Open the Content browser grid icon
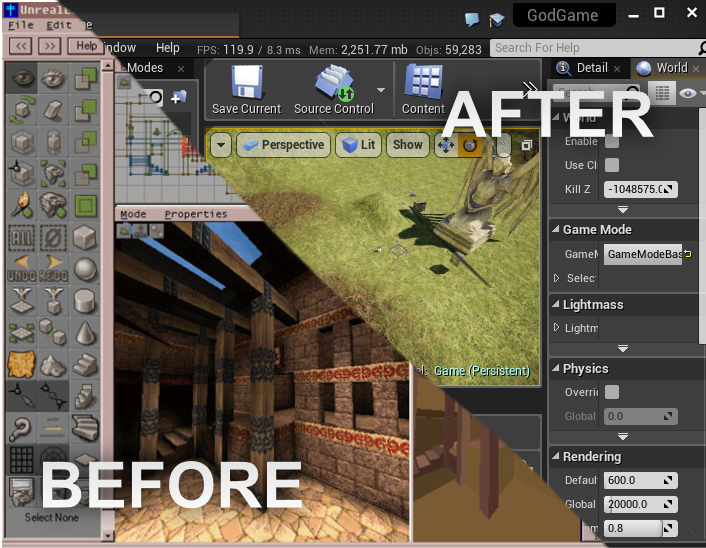Viewport: 706px width, 548px height. click(423, 90)
